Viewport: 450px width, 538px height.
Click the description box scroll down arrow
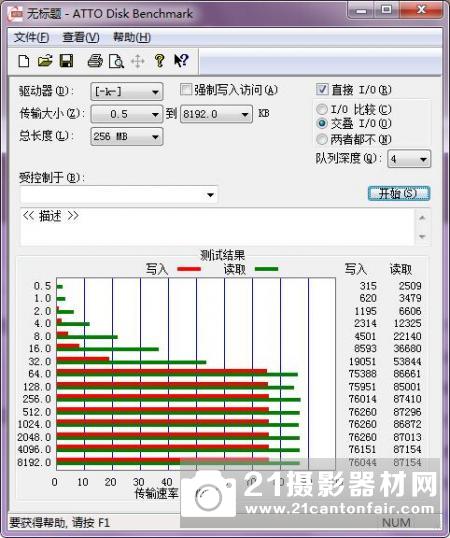(x=422, y=236)
